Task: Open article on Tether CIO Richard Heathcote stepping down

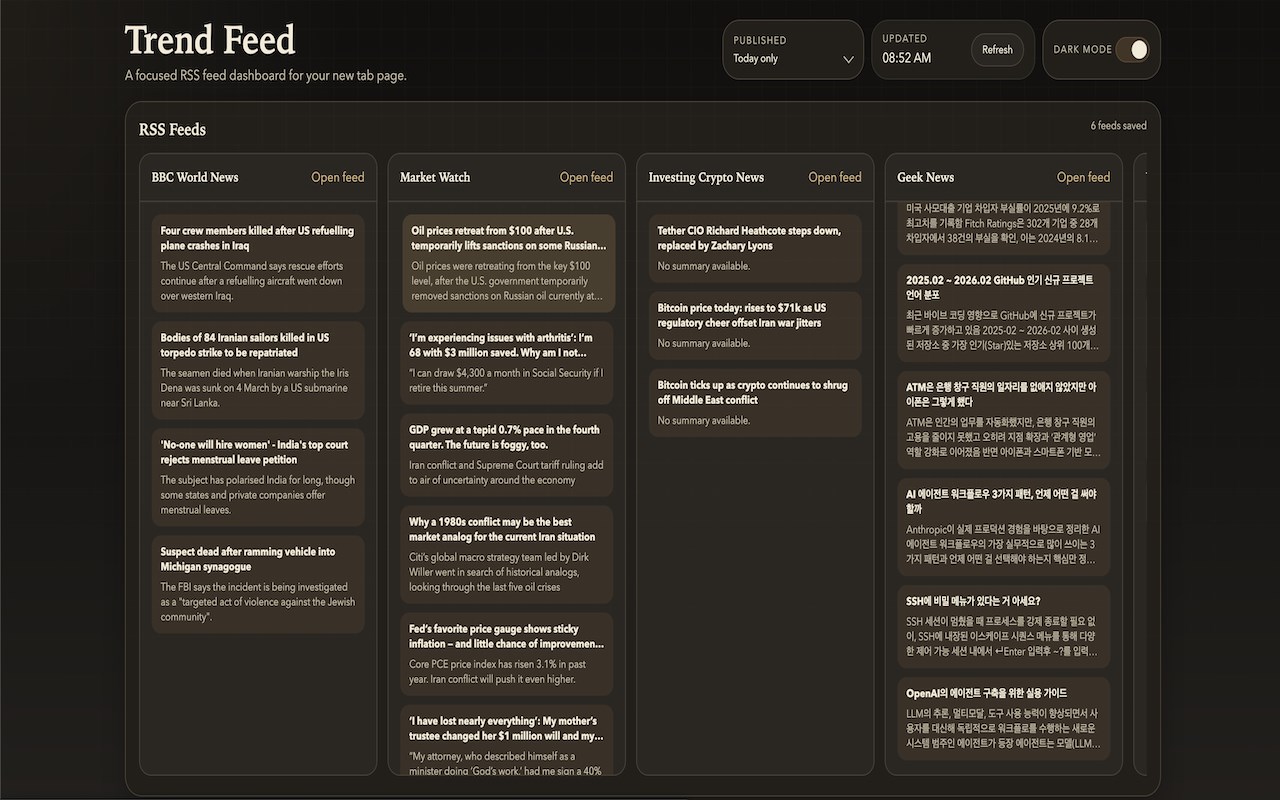Action: click(755, 248)
